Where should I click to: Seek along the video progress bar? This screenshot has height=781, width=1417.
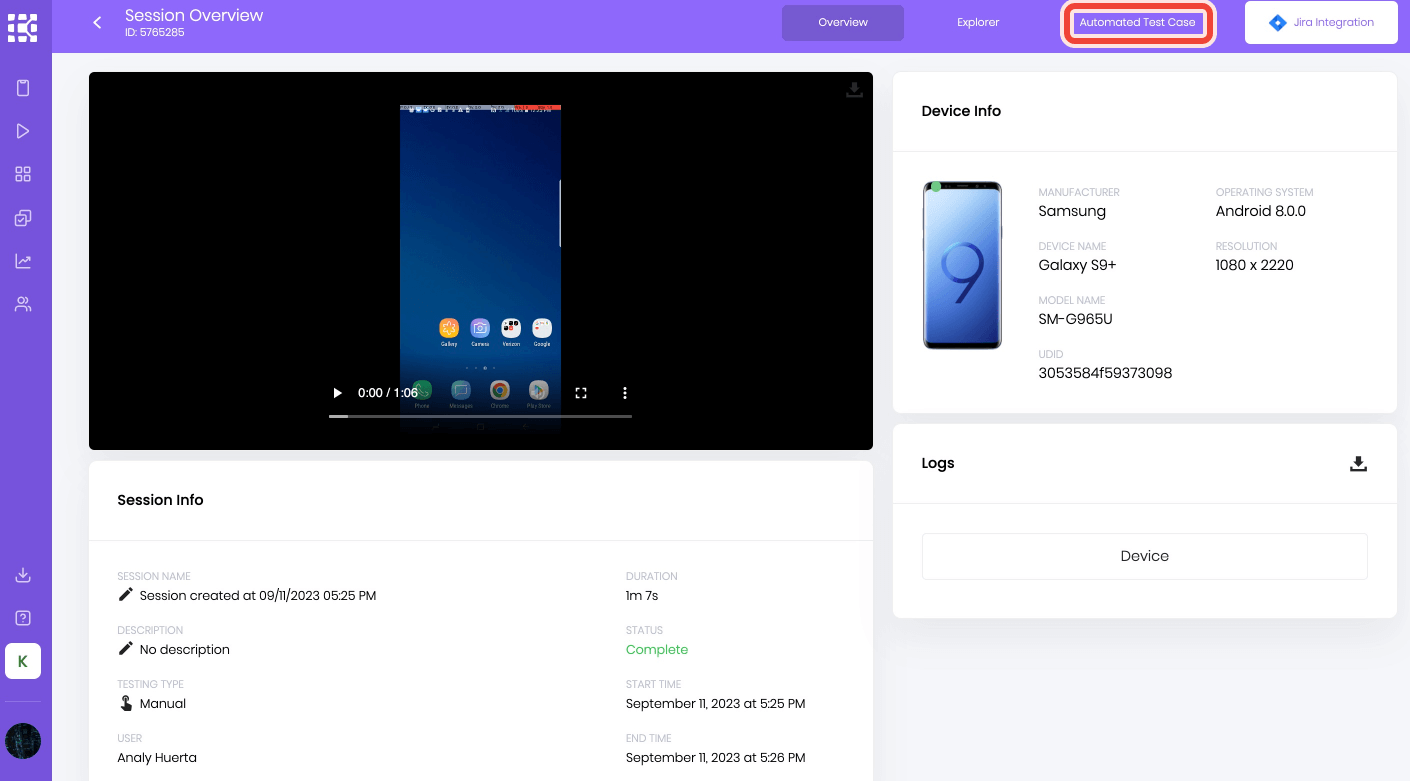coord(480,416)
